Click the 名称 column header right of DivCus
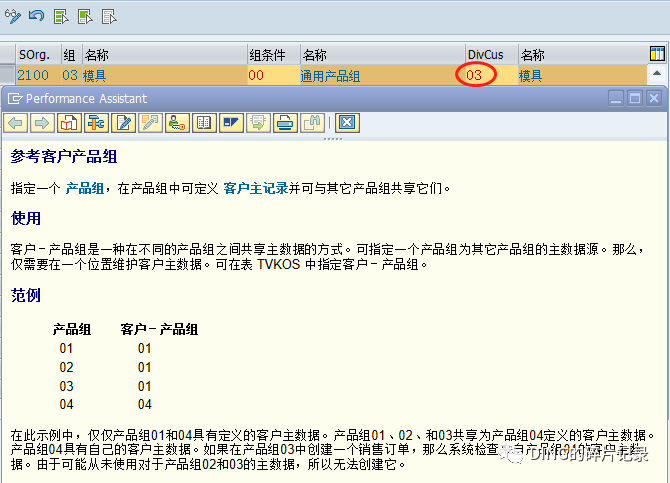This screenshot has width=670, height=483. pos(583,55)
